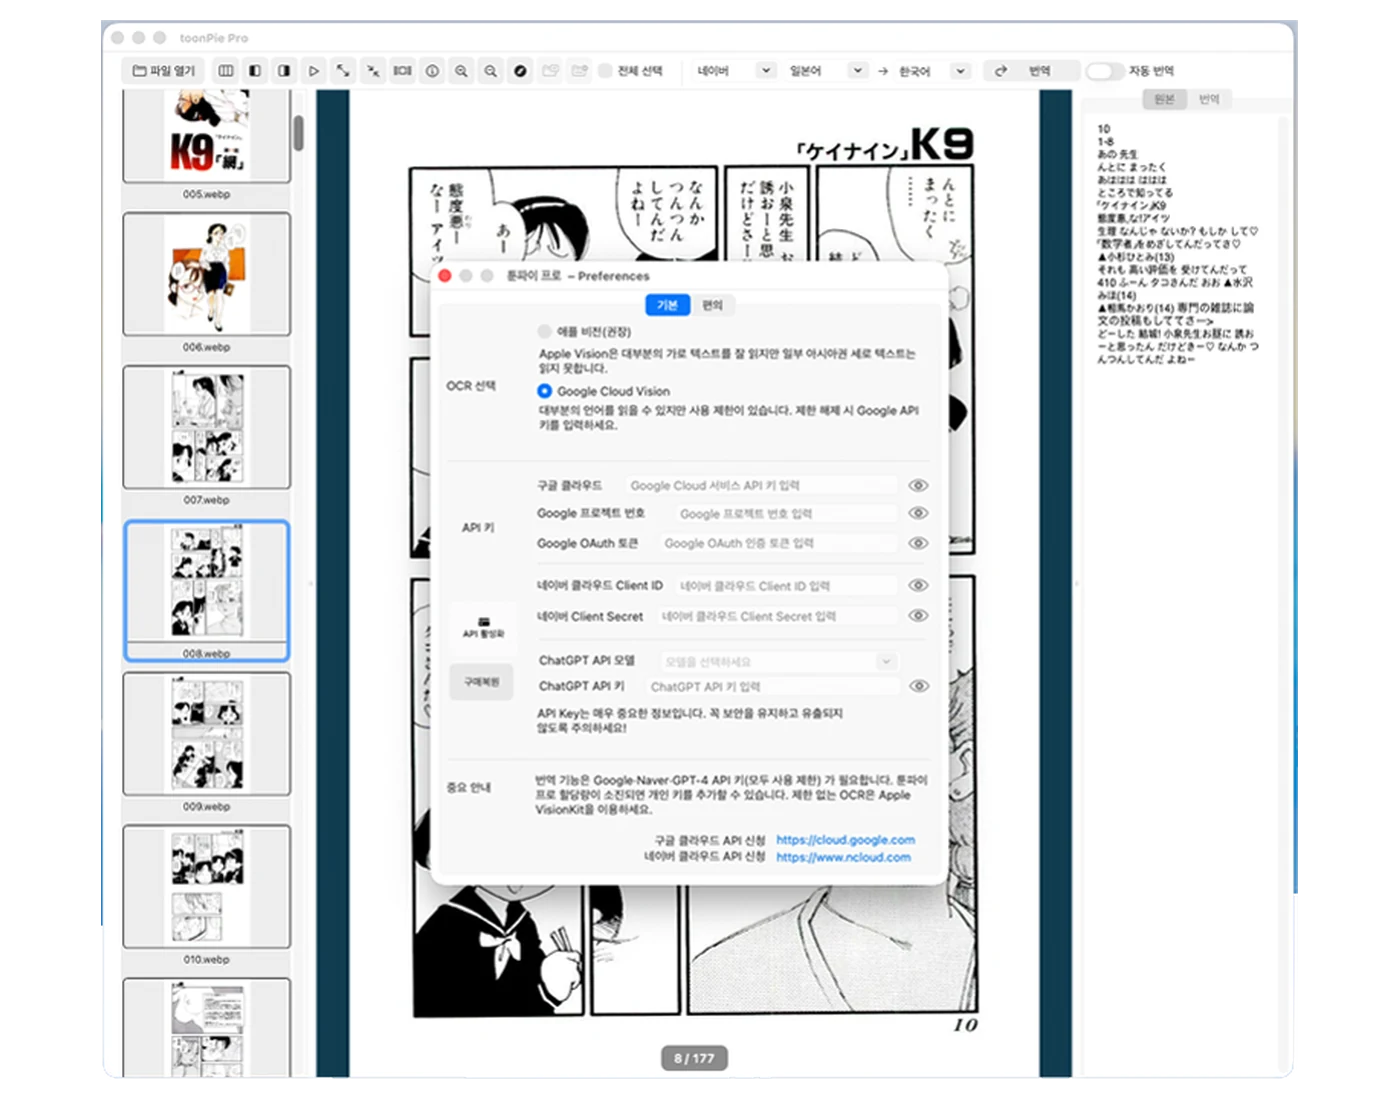
Task: Select the 005.webp thumbnail
Action: 207,137
